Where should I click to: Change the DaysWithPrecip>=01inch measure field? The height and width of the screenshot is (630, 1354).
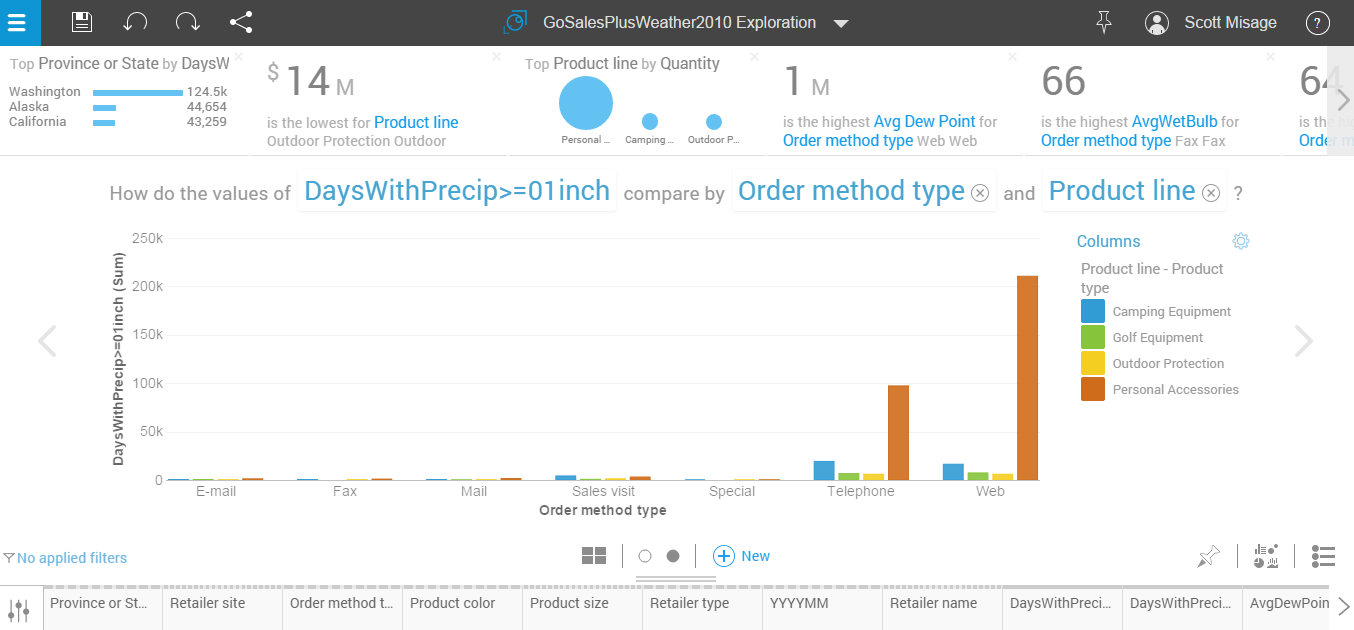[457, 191]
